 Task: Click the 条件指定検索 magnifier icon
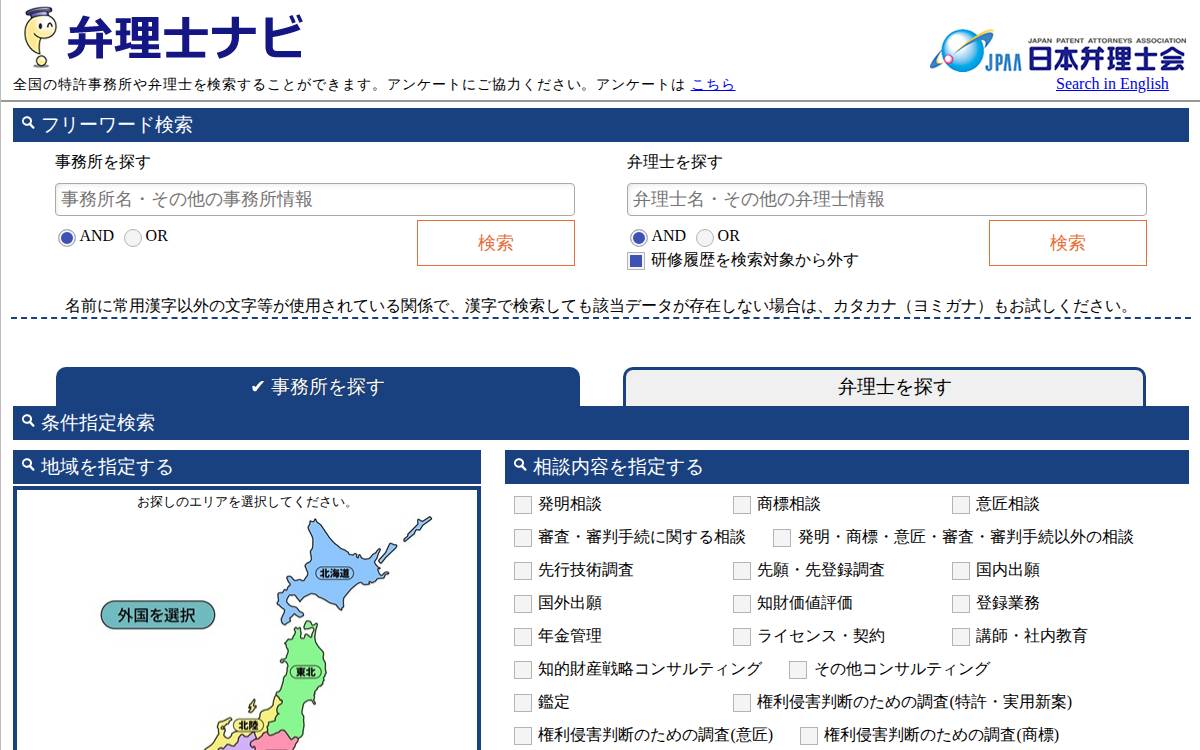28,422
